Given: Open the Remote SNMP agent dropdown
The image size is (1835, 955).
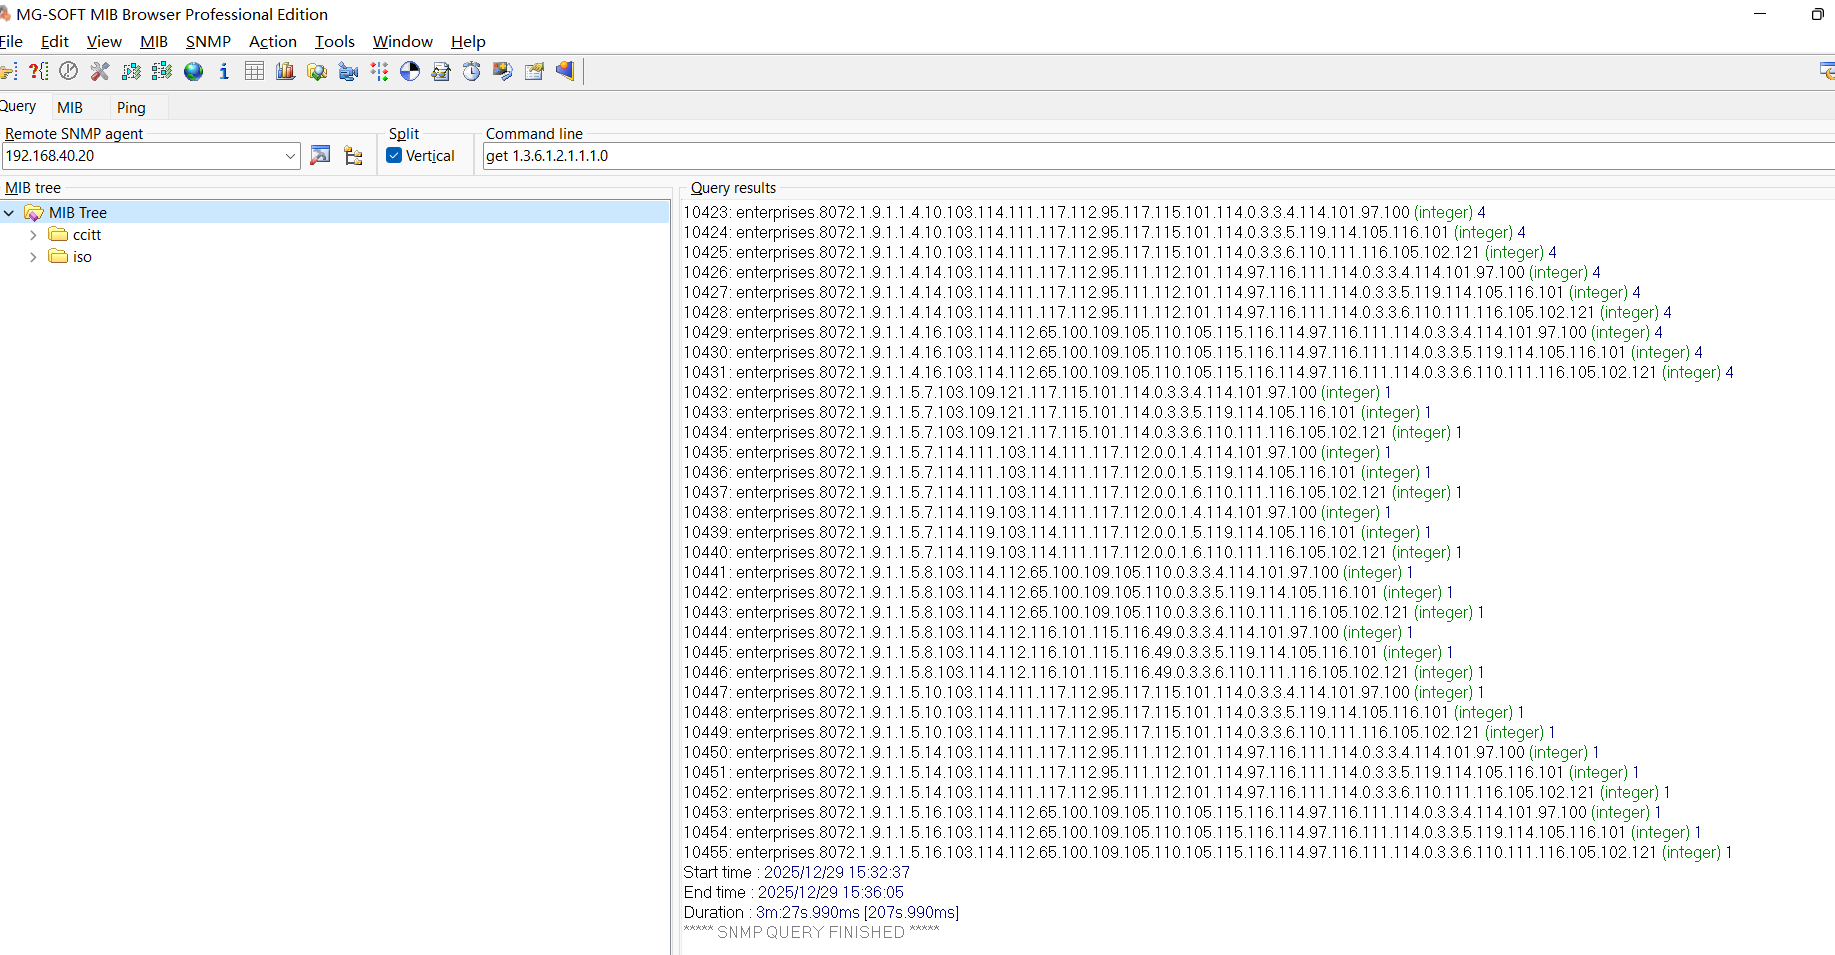Looking at the screenshot, I should coord(290,156).
